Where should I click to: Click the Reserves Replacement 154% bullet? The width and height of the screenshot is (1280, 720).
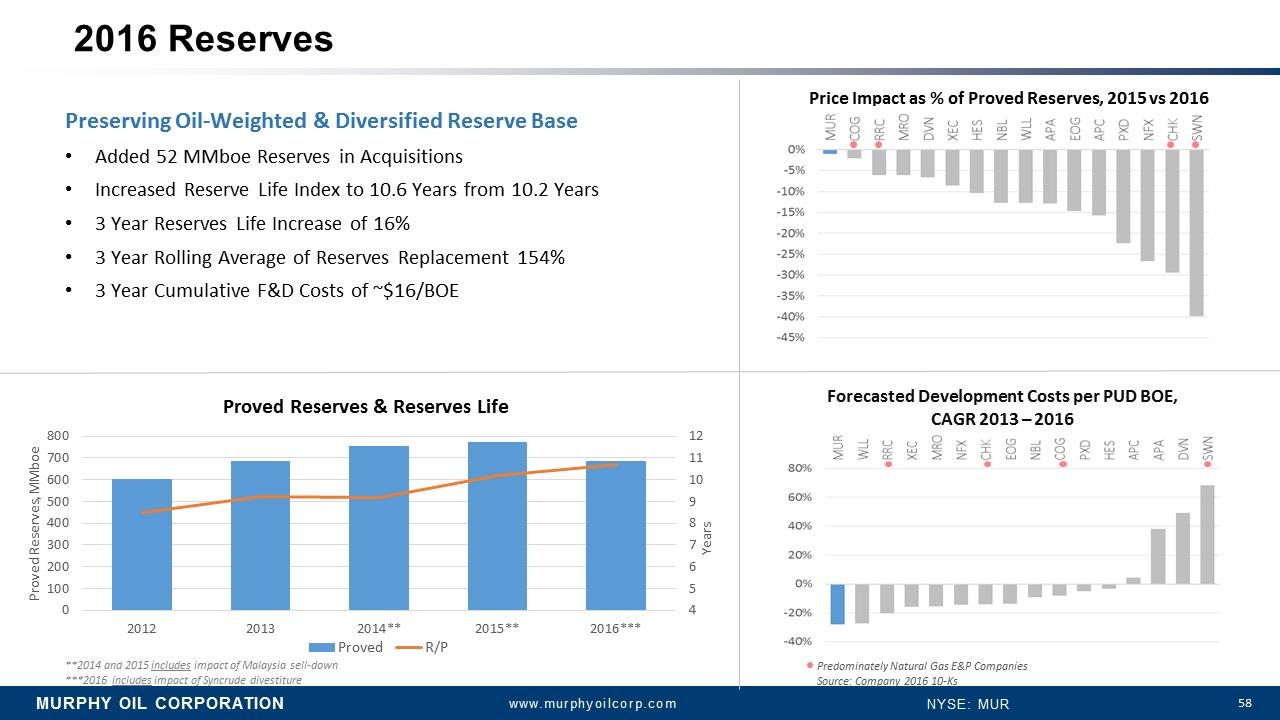[330, 257]
